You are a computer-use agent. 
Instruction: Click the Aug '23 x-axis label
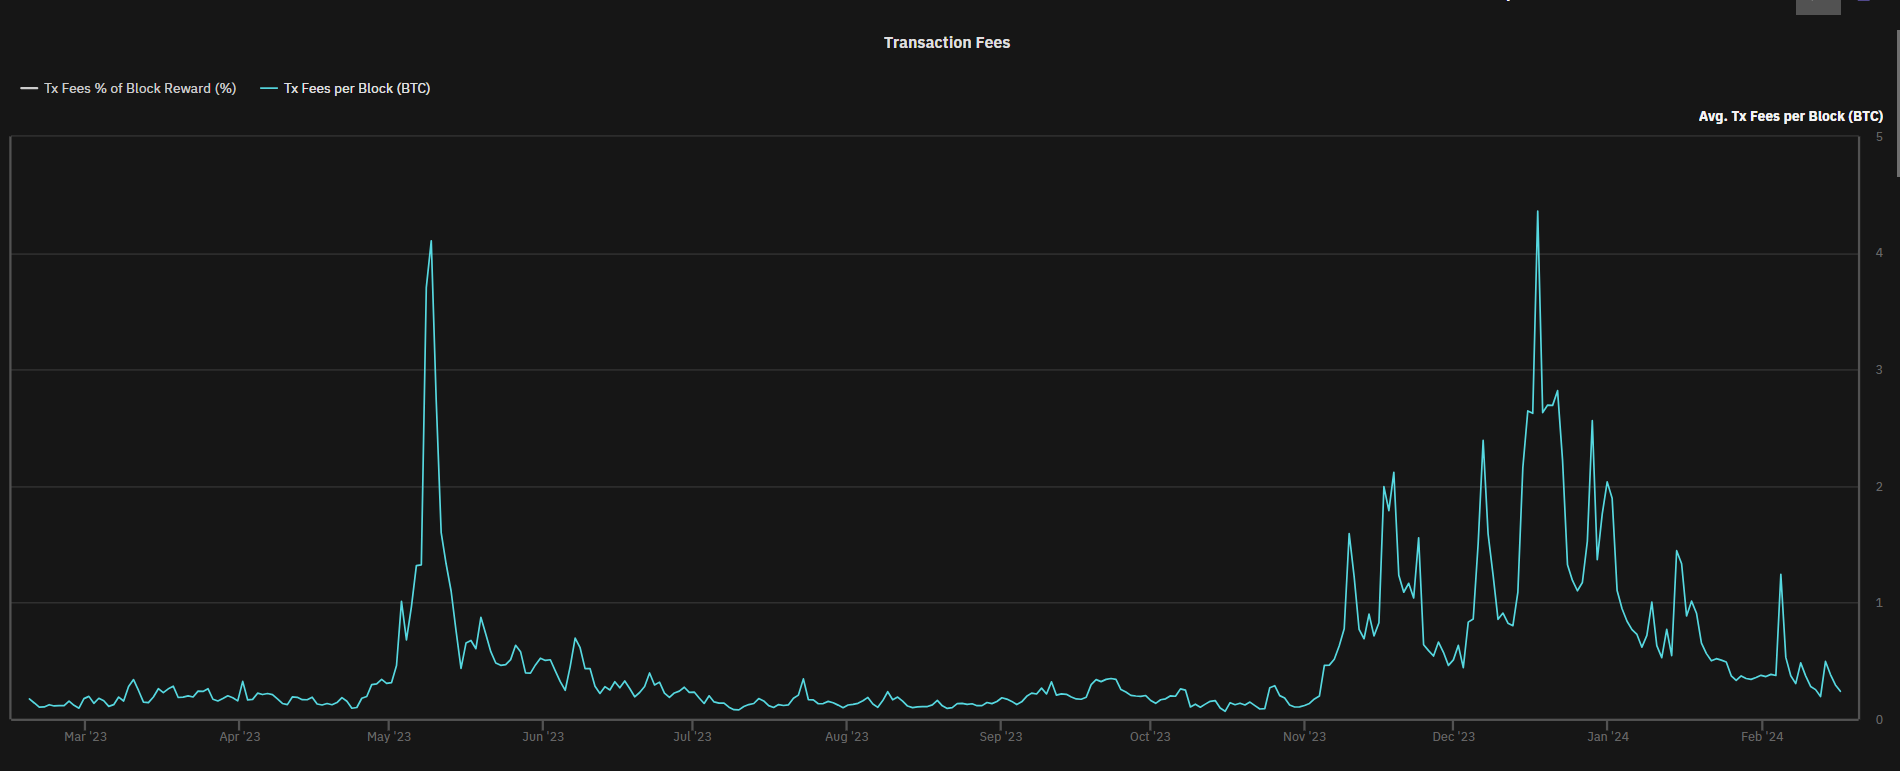[x=846, y=737]
